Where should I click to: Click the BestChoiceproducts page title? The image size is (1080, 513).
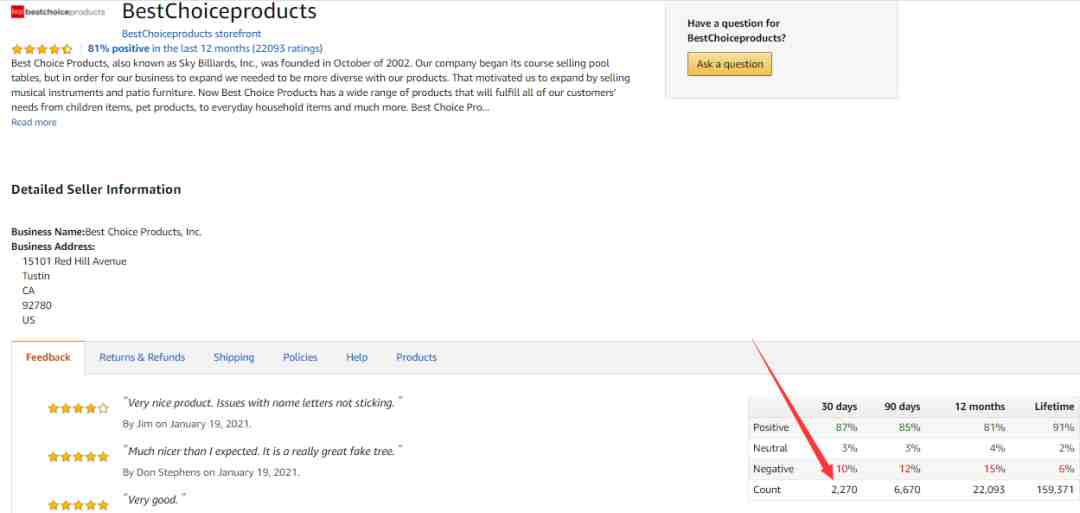[219, 12]
